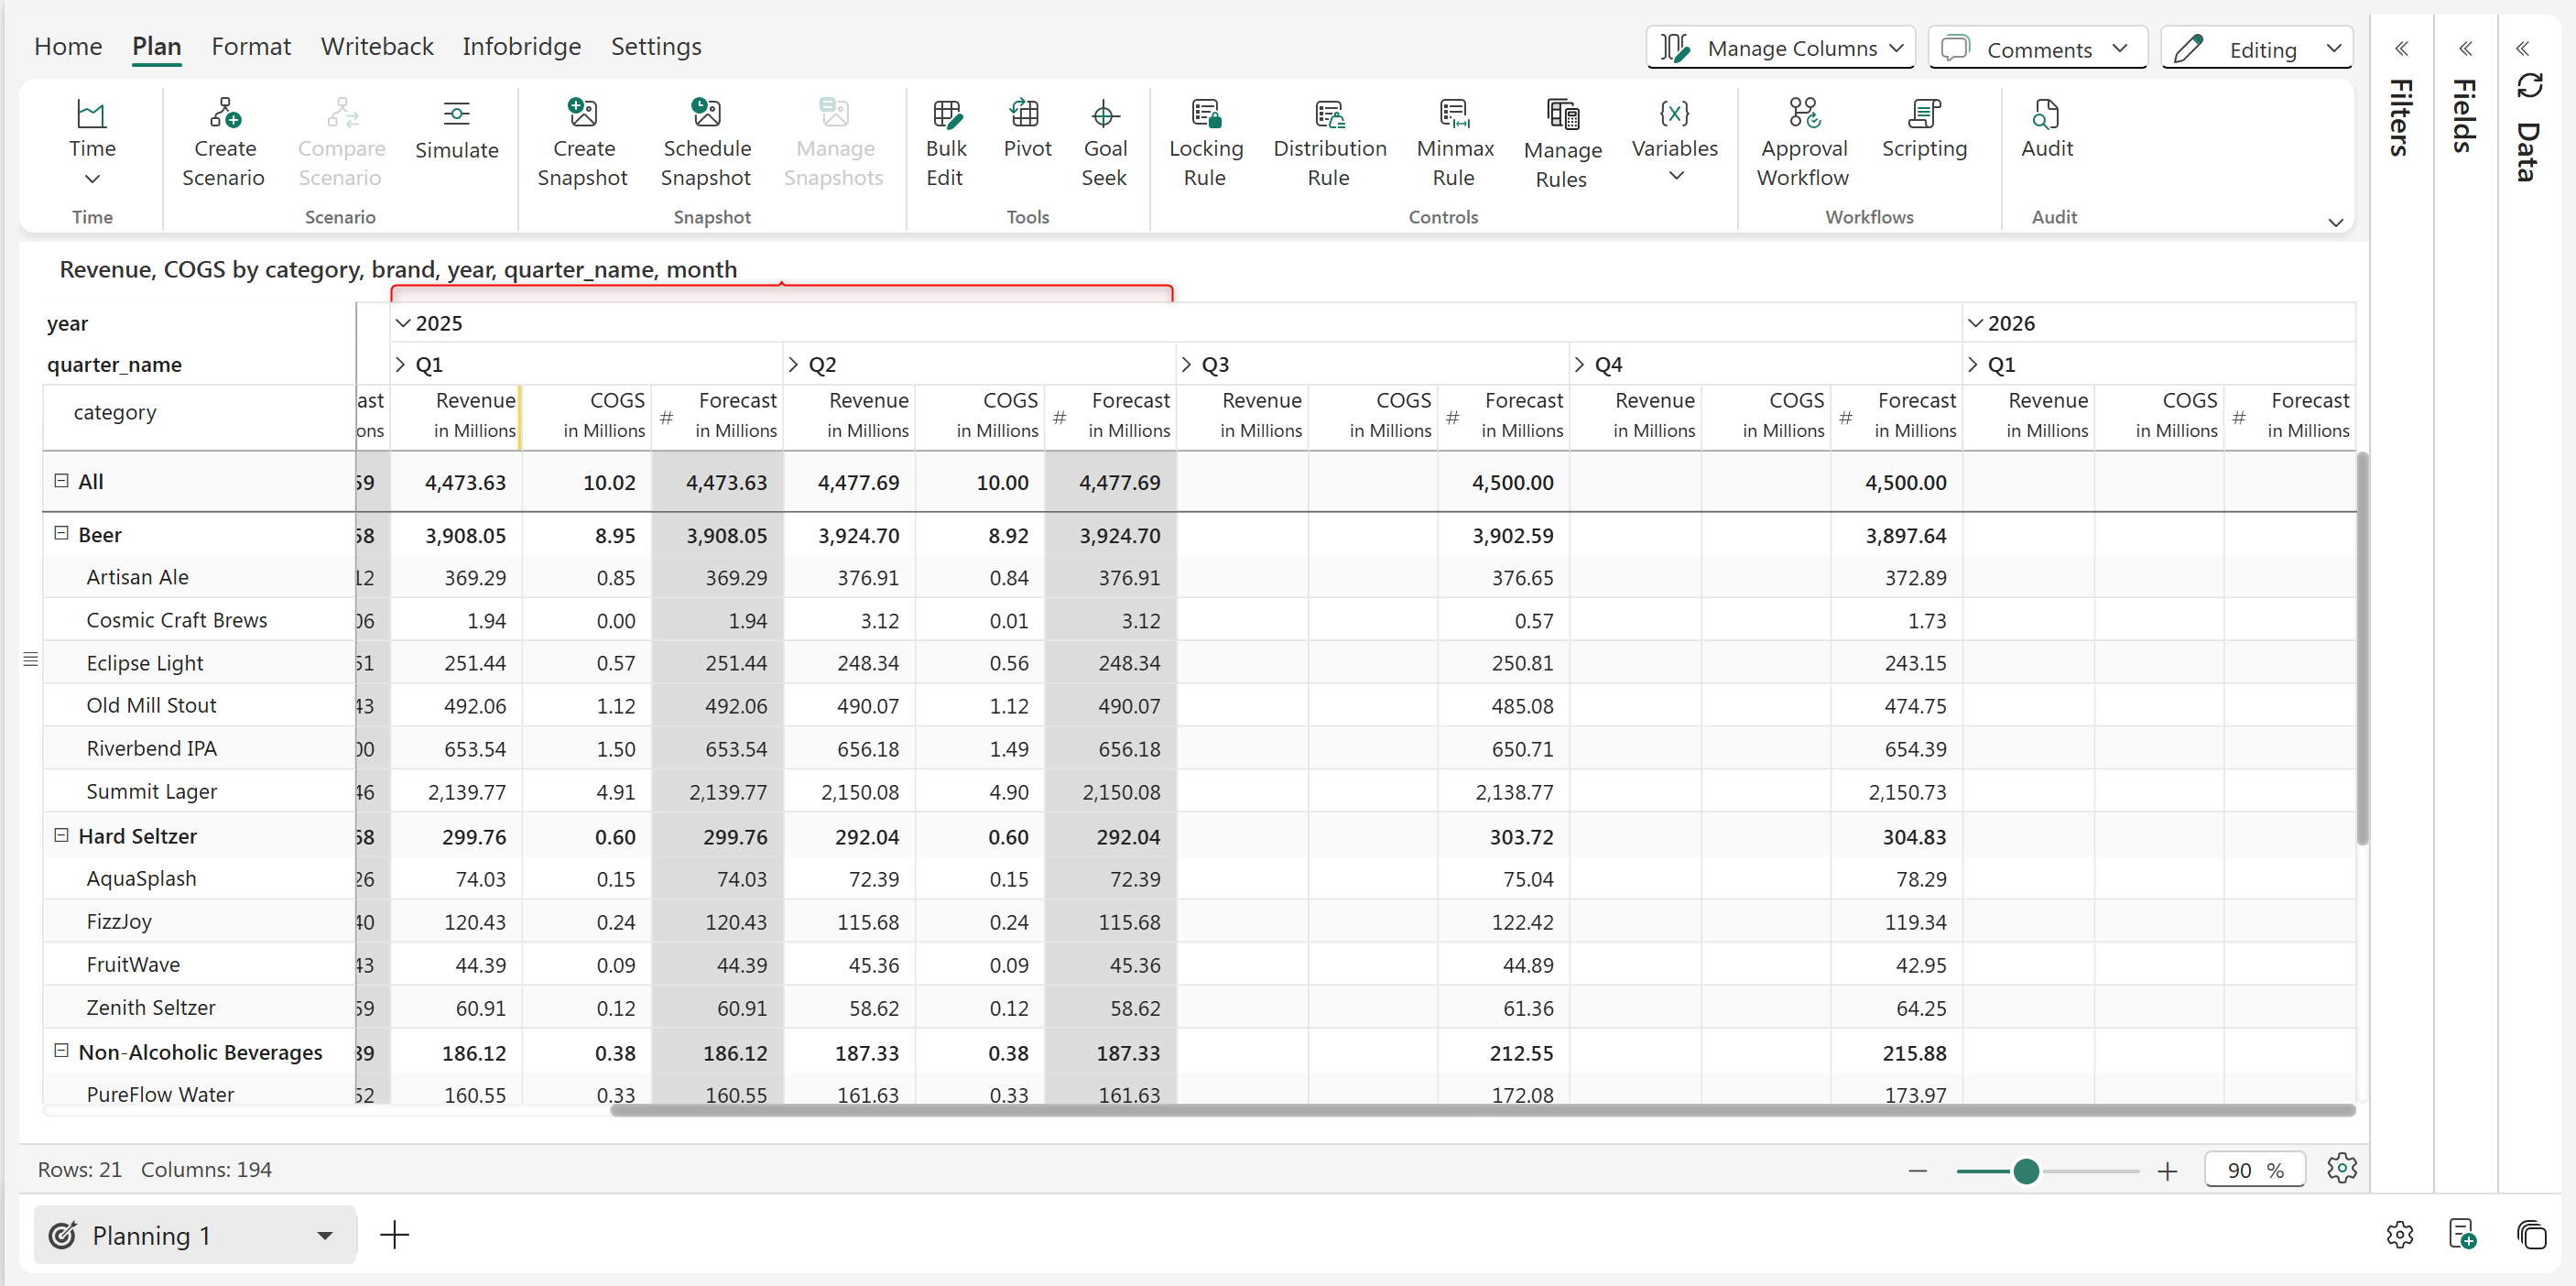This screenshot has height=1286, width=2576.
Task: Open the Infobridge tab
Action: pyautogui.click(x=521, y=46)
